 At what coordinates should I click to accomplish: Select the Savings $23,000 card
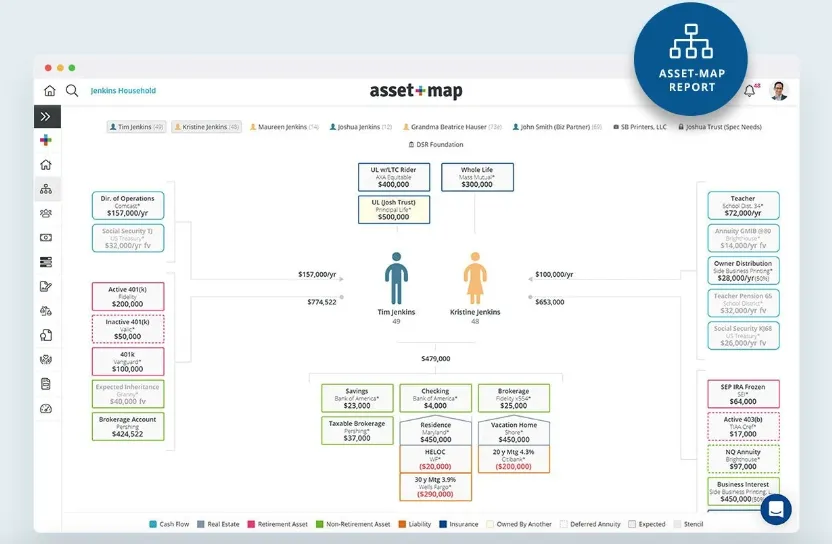(357, 398)
